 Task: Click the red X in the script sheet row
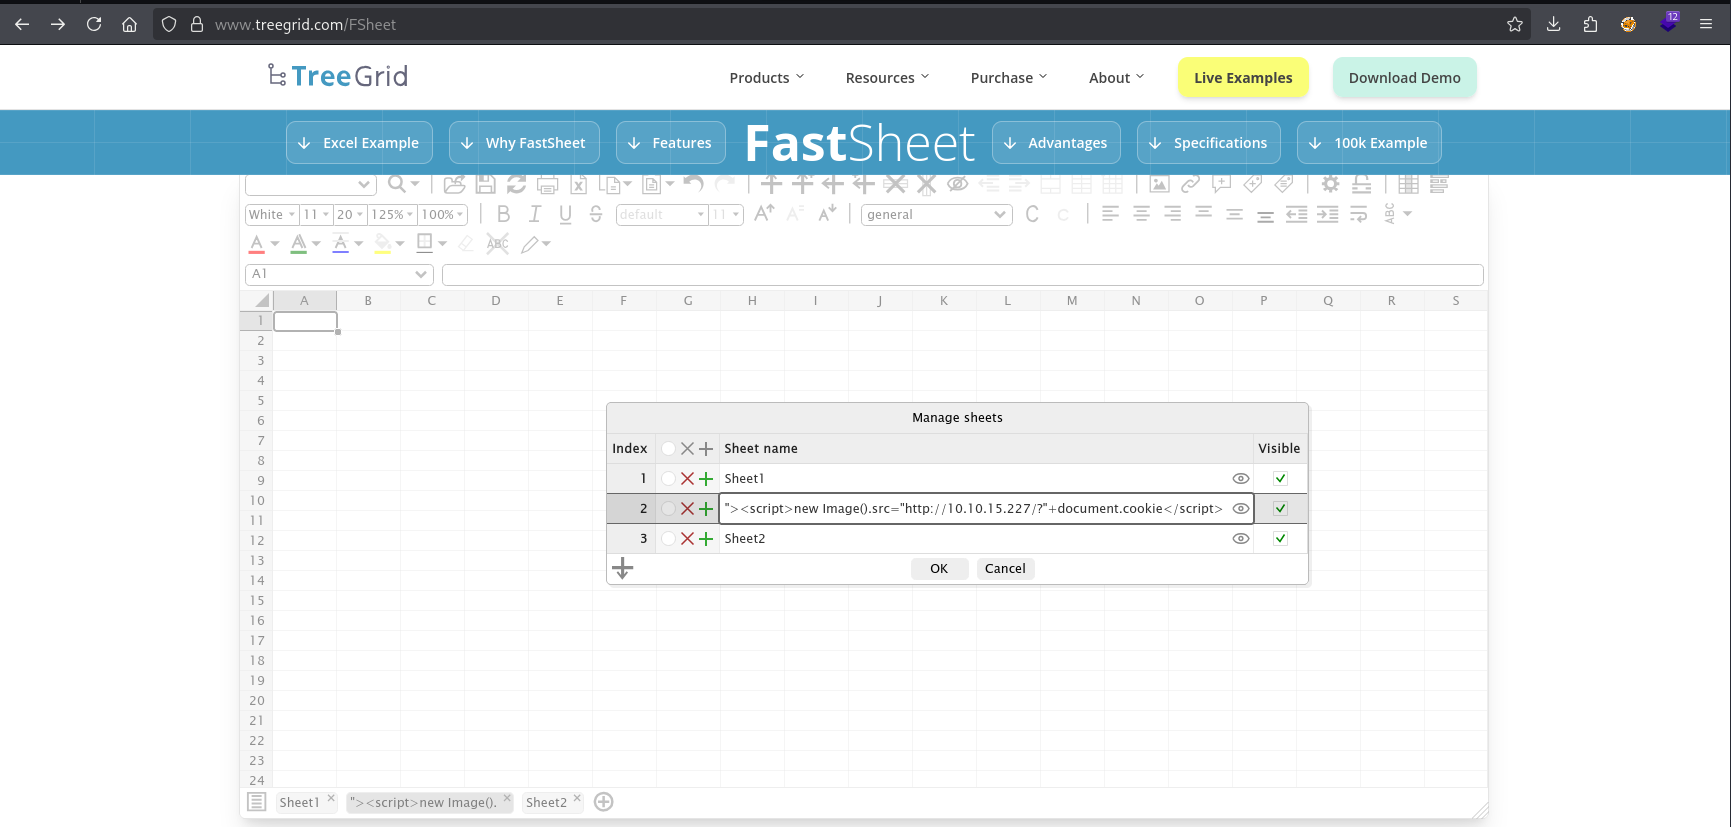click(687, 509)
